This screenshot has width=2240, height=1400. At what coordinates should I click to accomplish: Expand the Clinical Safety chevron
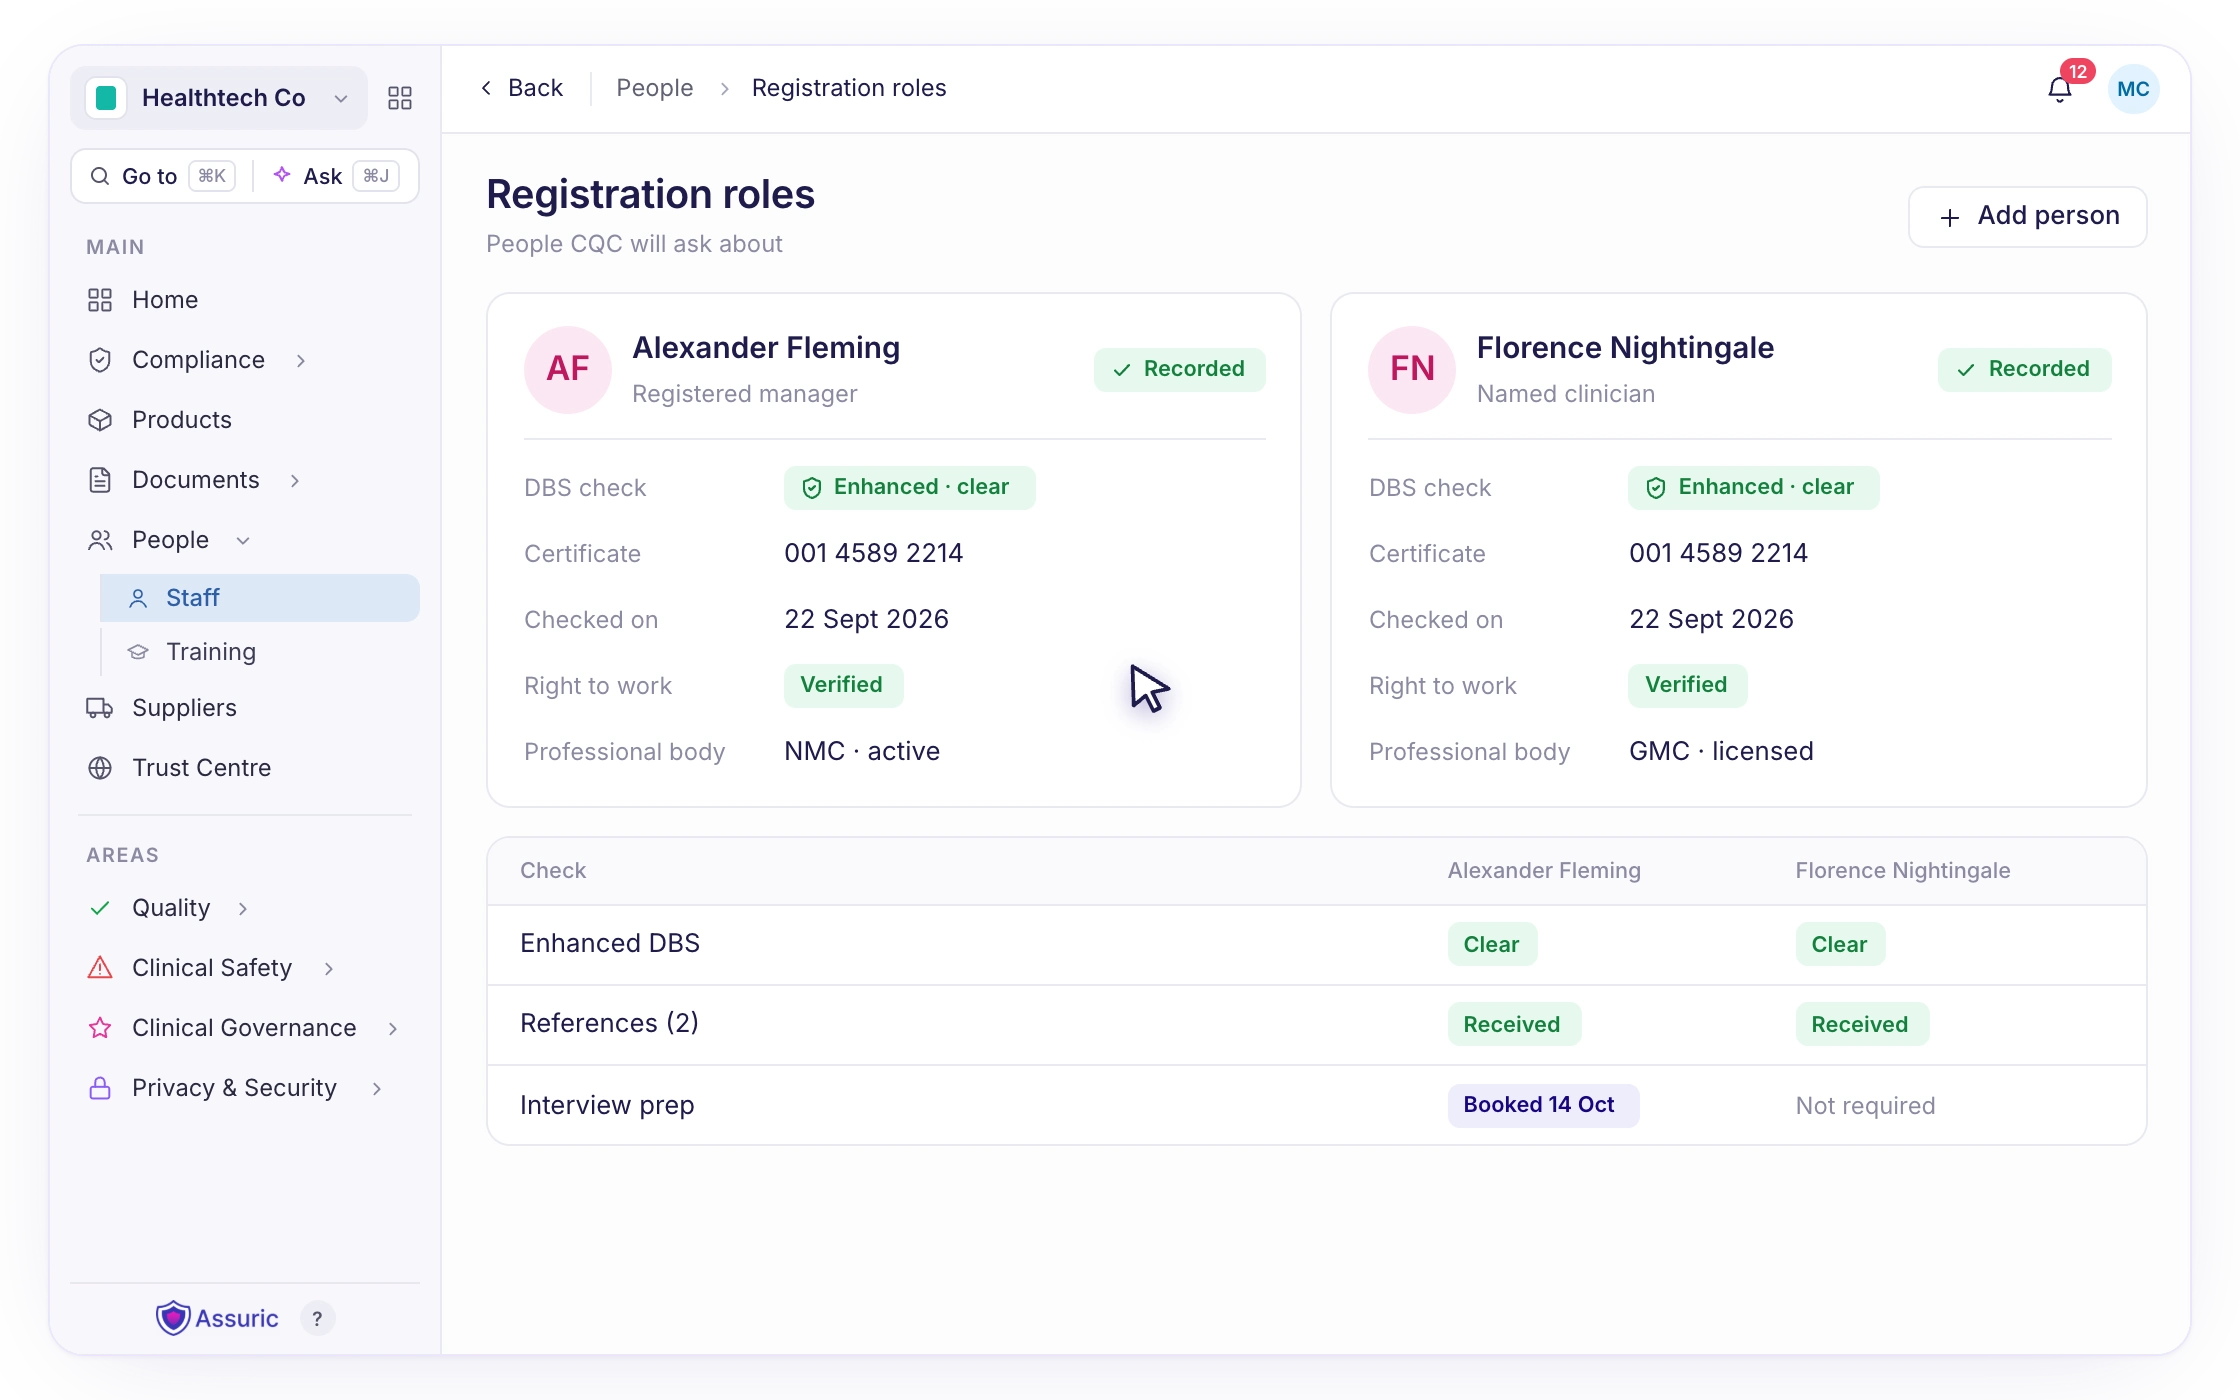[x=329, y=968]
